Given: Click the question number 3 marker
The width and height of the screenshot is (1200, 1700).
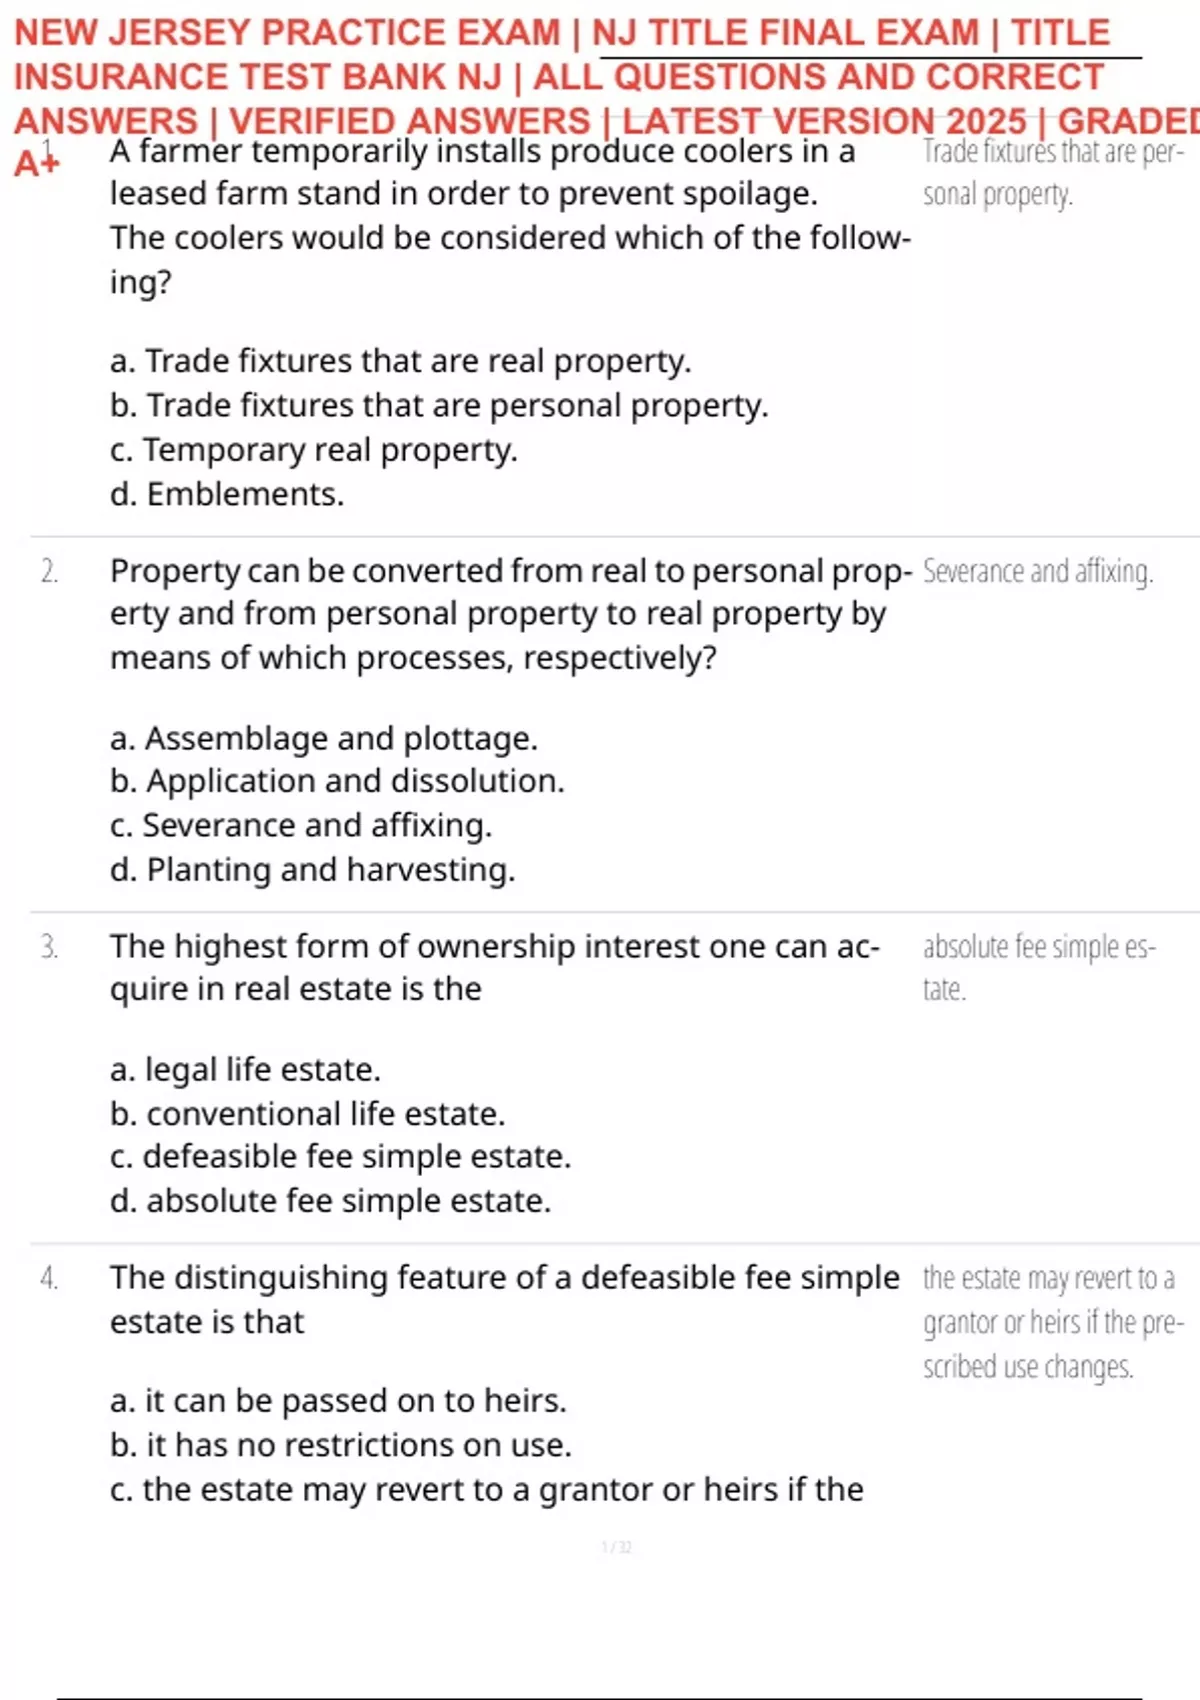Looking at the screenshot, I should point(49,946).
